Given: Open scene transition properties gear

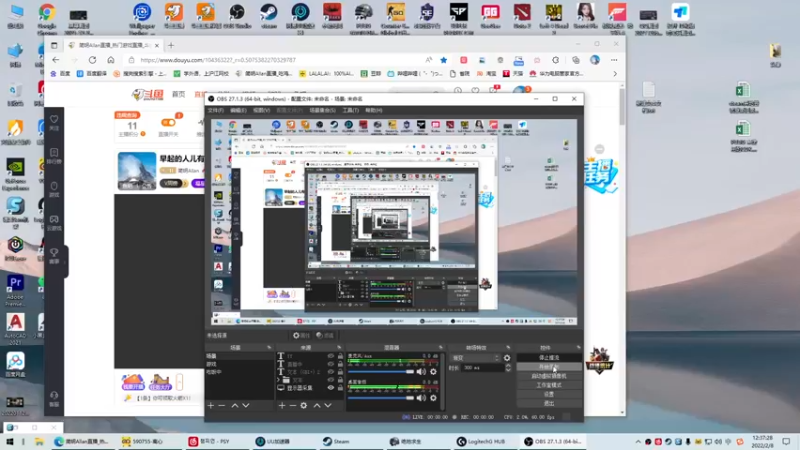Looking at the screenshot, I should click(x=507, y=358).
